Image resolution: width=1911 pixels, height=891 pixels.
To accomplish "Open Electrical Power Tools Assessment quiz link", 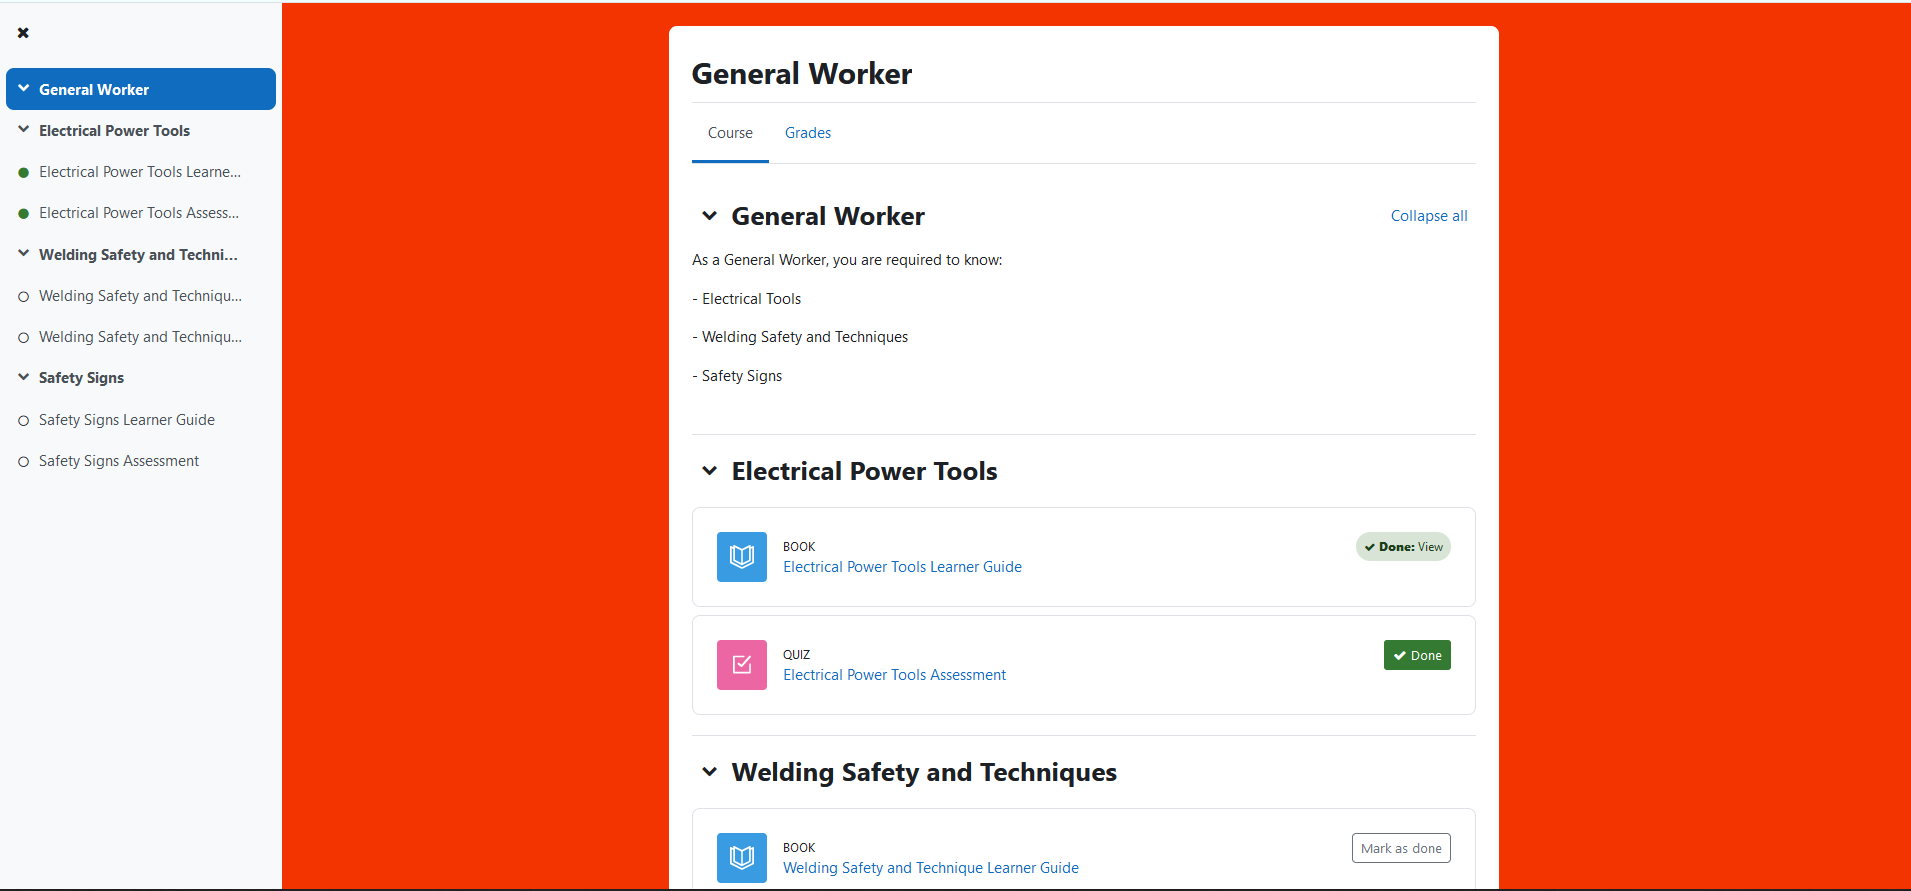I will click(894, 675).
